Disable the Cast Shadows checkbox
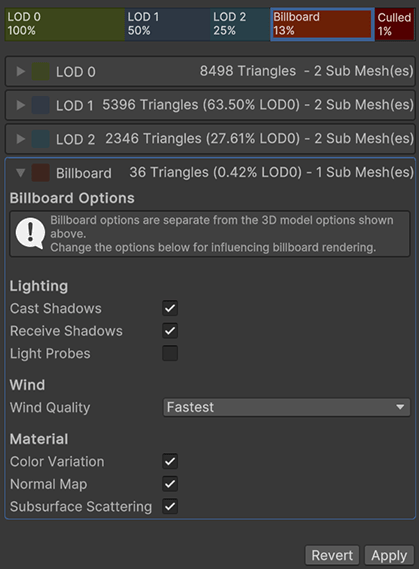This screenshot has height=569, width=419. [x=170, y=308]
